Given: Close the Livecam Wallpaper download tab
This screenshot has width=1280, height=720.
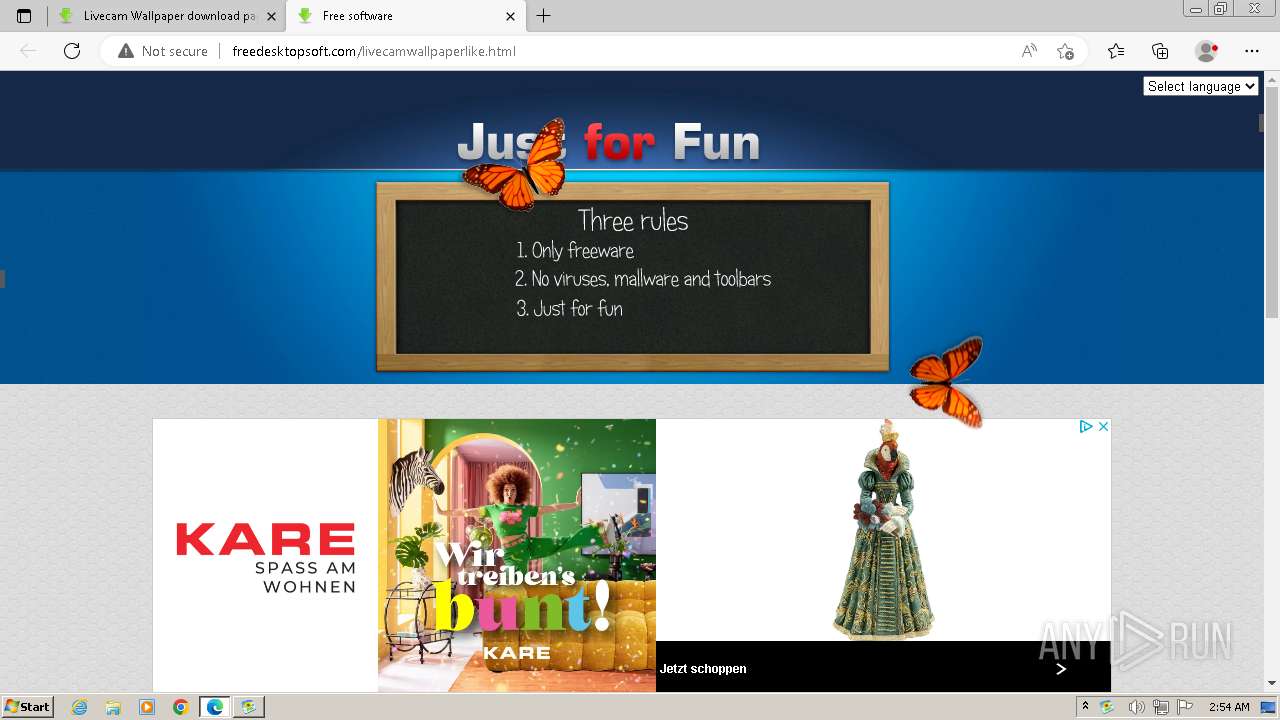Looking at the screenshot, I should [x=271, y=16].
